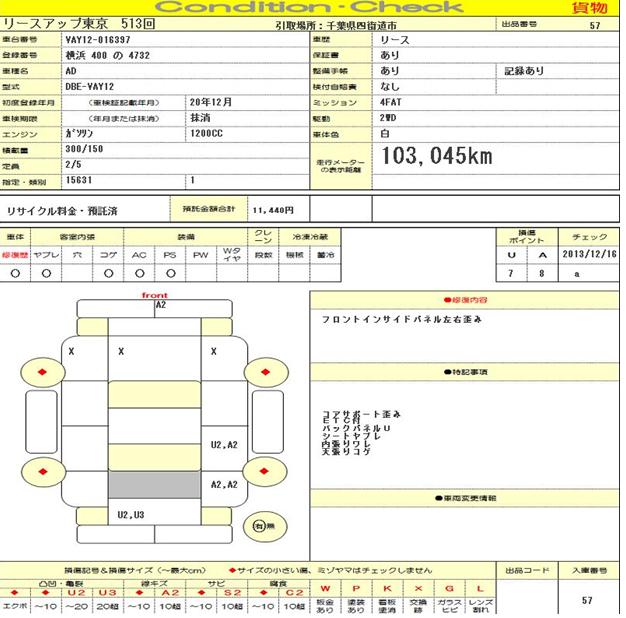Click the U2,U3 mark at rear
Viewport: 626px width, 618px height.
point(131,515)
